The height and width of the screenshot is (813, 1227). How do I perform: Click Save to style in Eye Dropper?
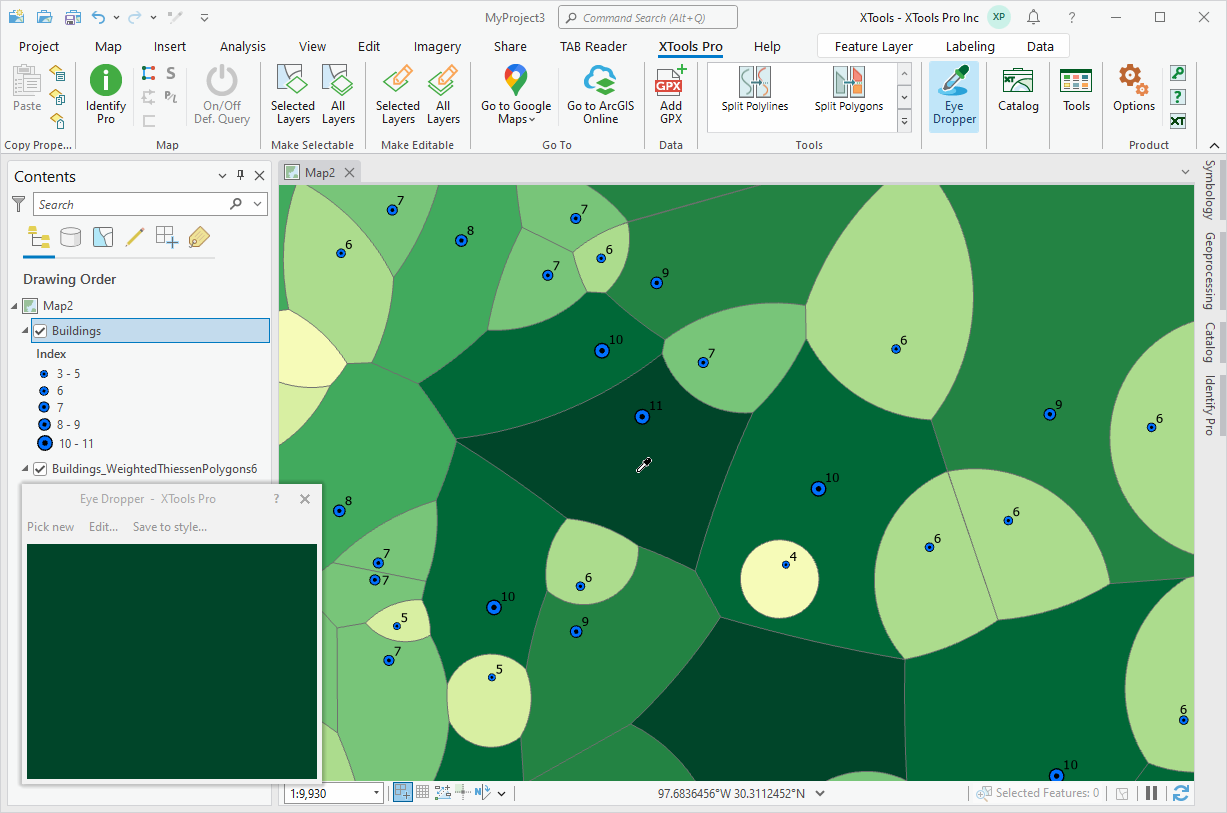[x=169, y=527]
